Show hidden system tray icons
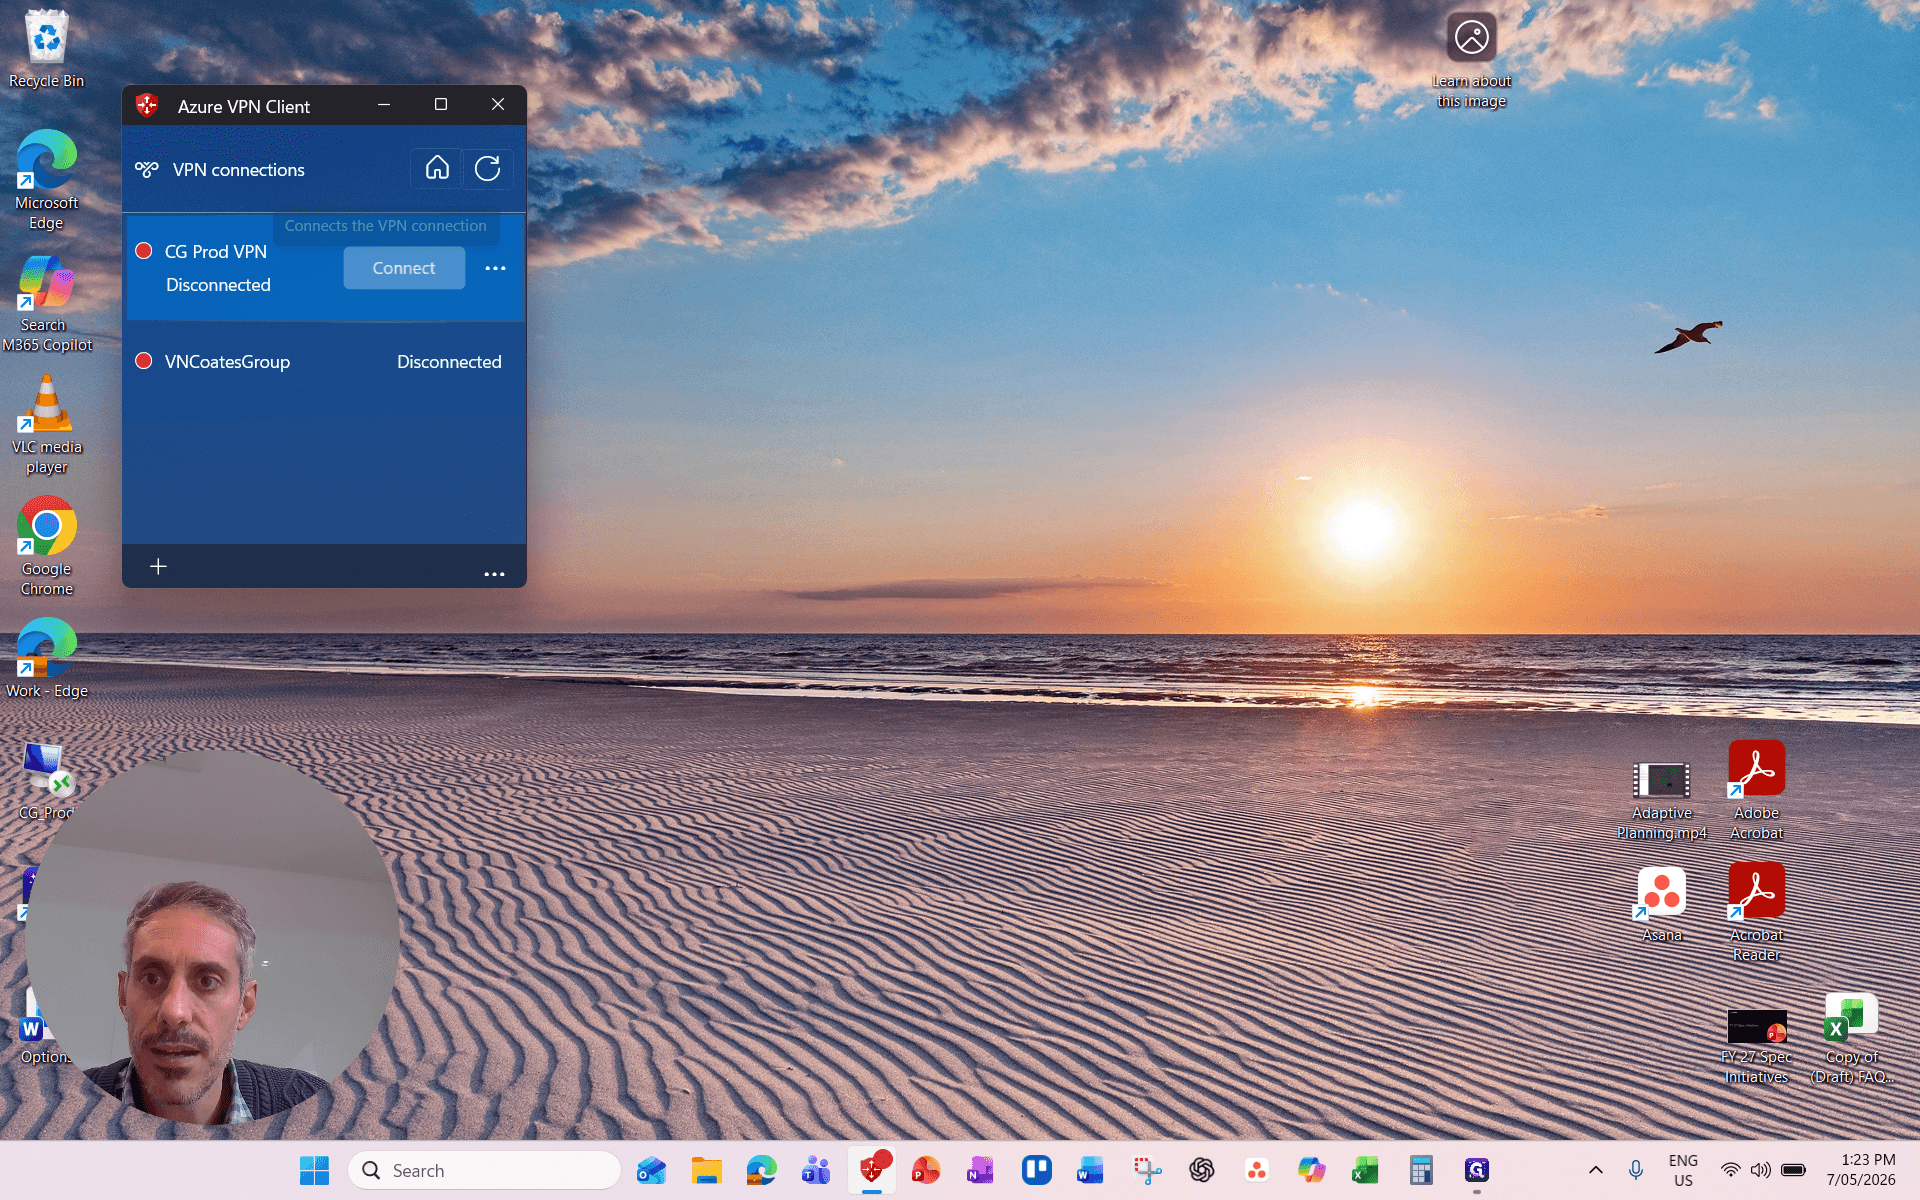The height and width of the screenshot is (1200, 1920). click(x=1596, y=1170)
